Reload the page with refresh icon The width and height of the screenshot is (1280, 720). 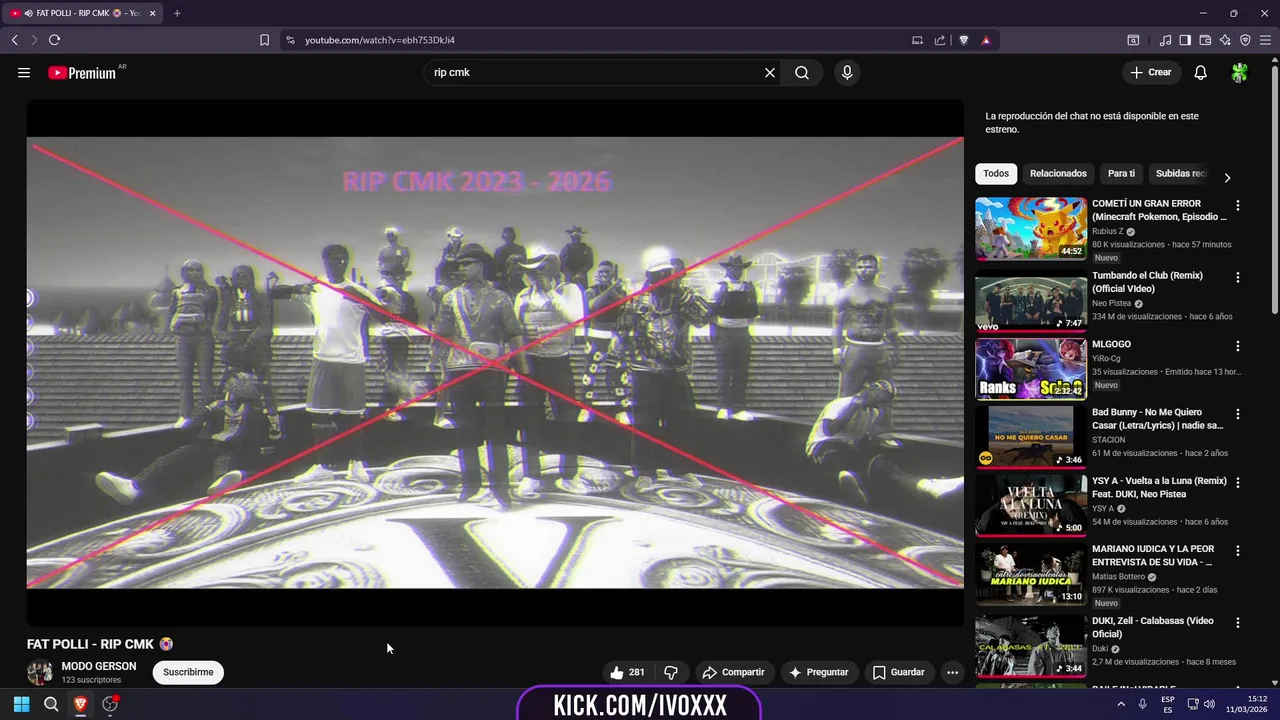coord(54,40)
